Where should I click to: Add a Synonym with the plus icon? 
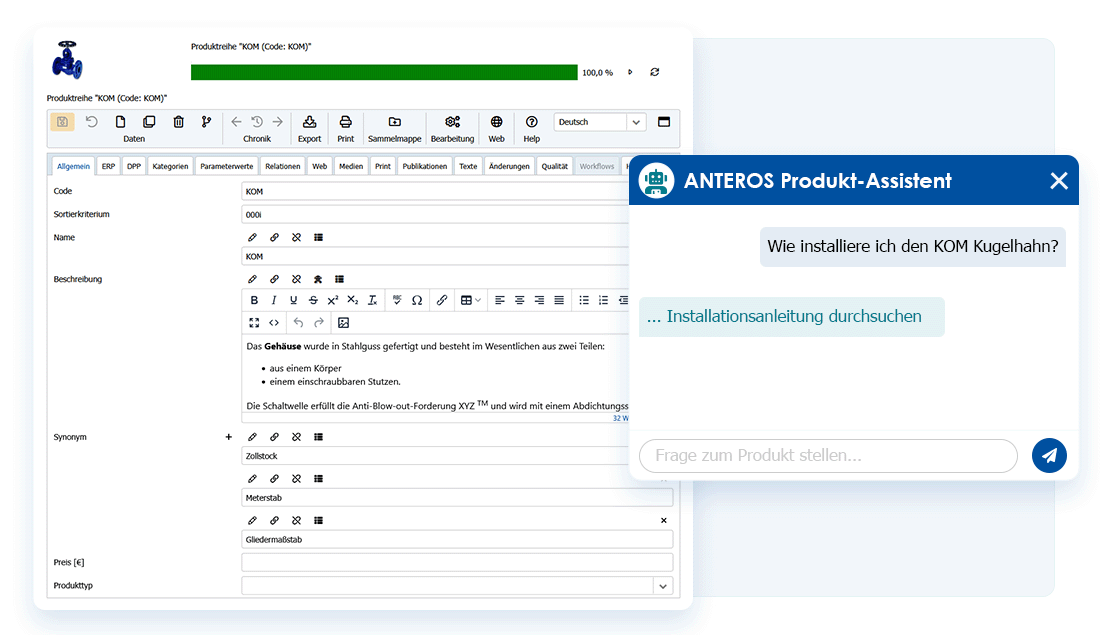(x=228, y=437)
